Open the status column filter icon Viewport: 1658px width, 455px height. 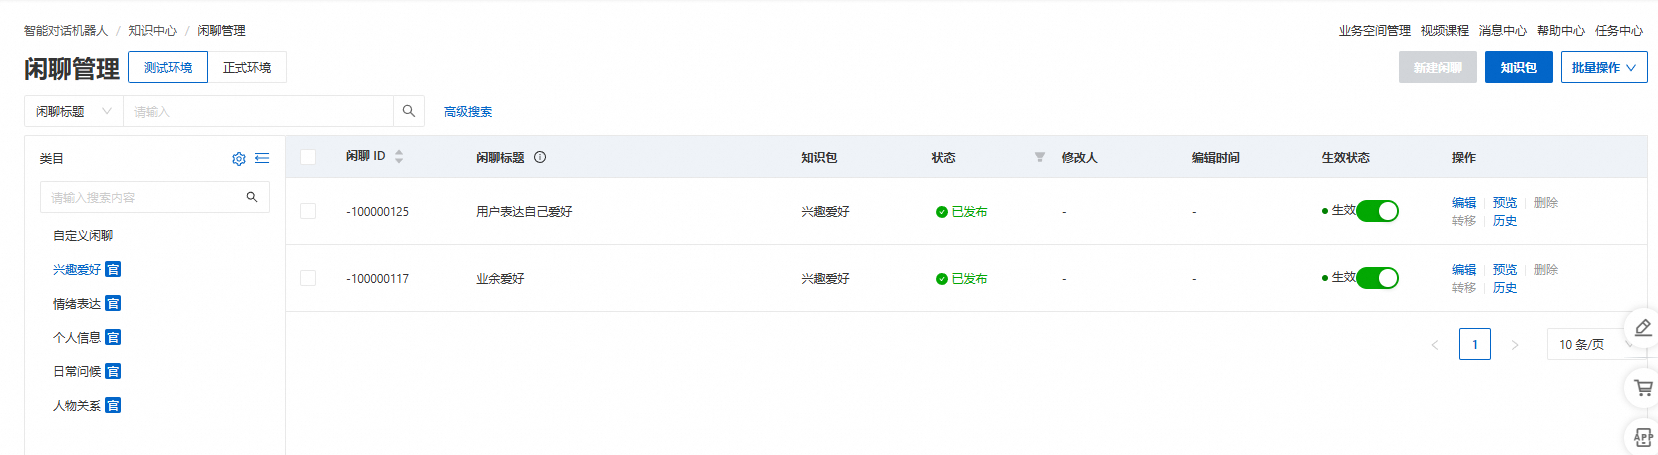[1040, 157]
